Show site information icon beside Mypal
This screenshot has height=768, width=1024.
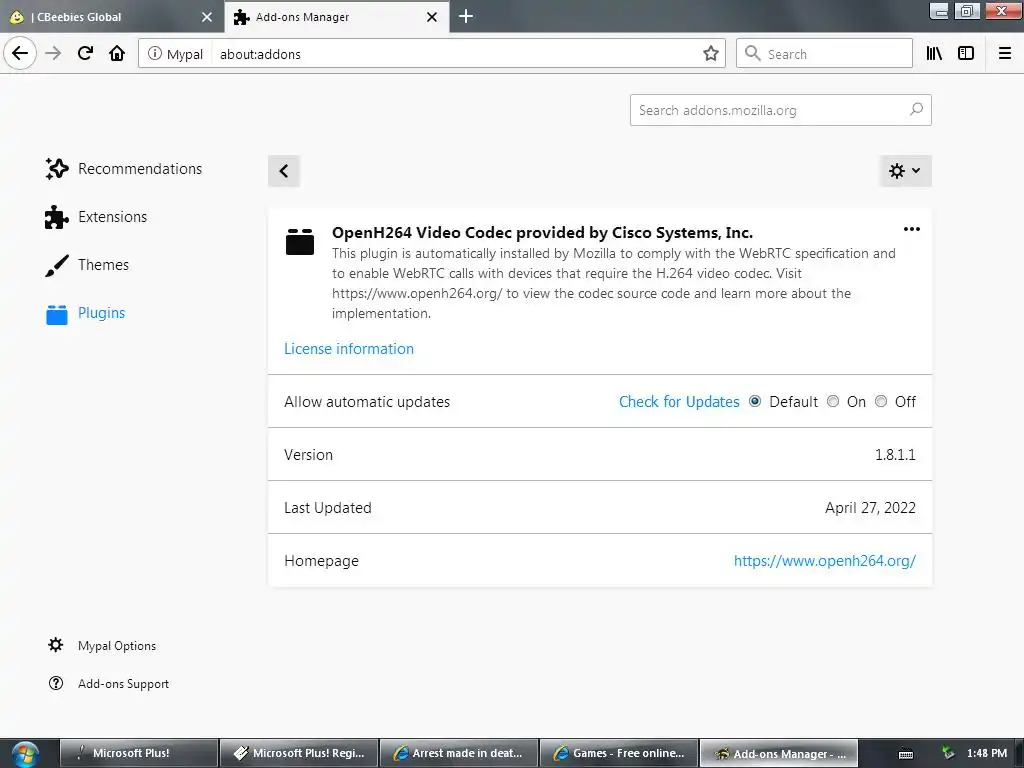click(x=154, y=54)
